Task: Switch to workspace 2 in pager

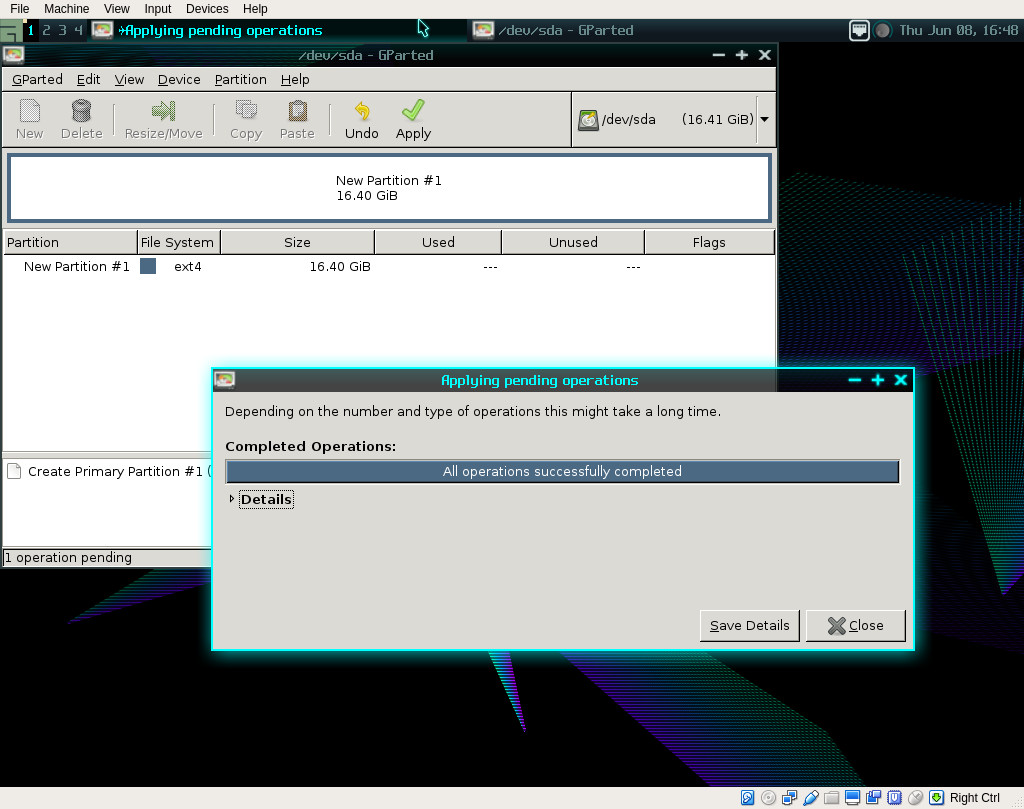Action: [x=46, y=30]
